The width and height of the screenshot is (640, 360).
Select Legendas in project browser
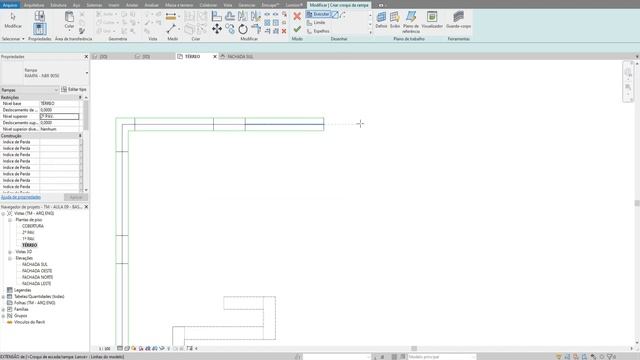tap(22, 290)
